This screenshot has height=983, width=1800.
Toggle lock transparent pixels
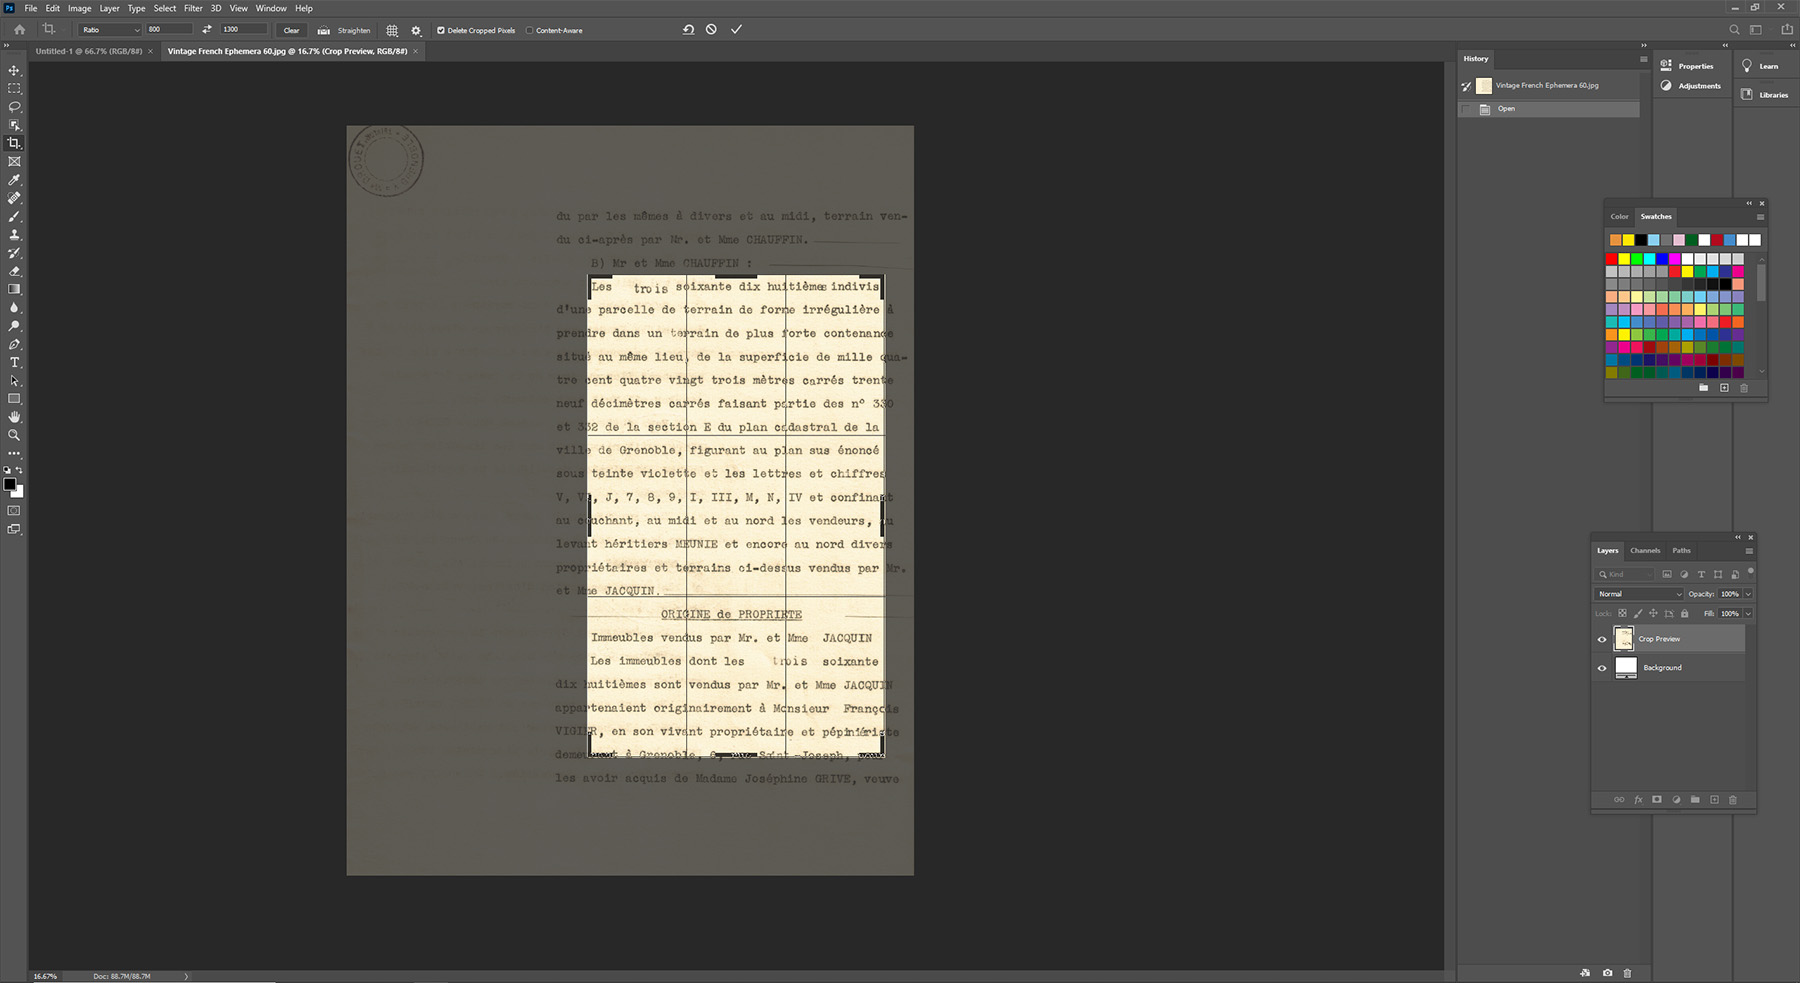(1622, 614)
